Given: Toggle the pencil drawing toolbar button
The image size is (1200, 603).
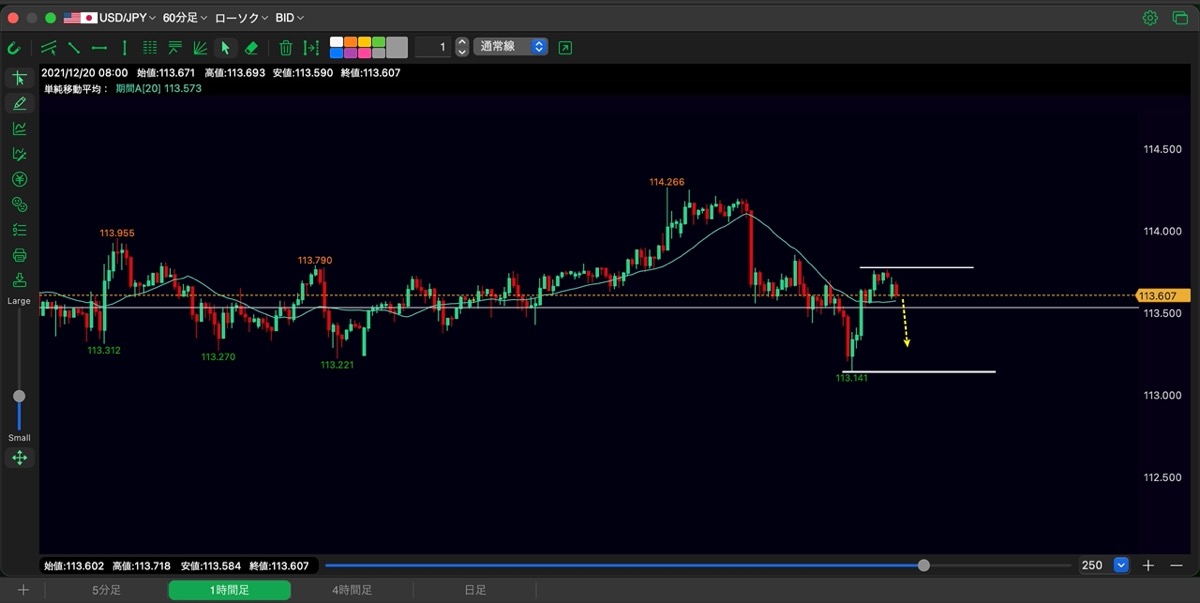Looking at the screenshot, I should pos(19,103).
